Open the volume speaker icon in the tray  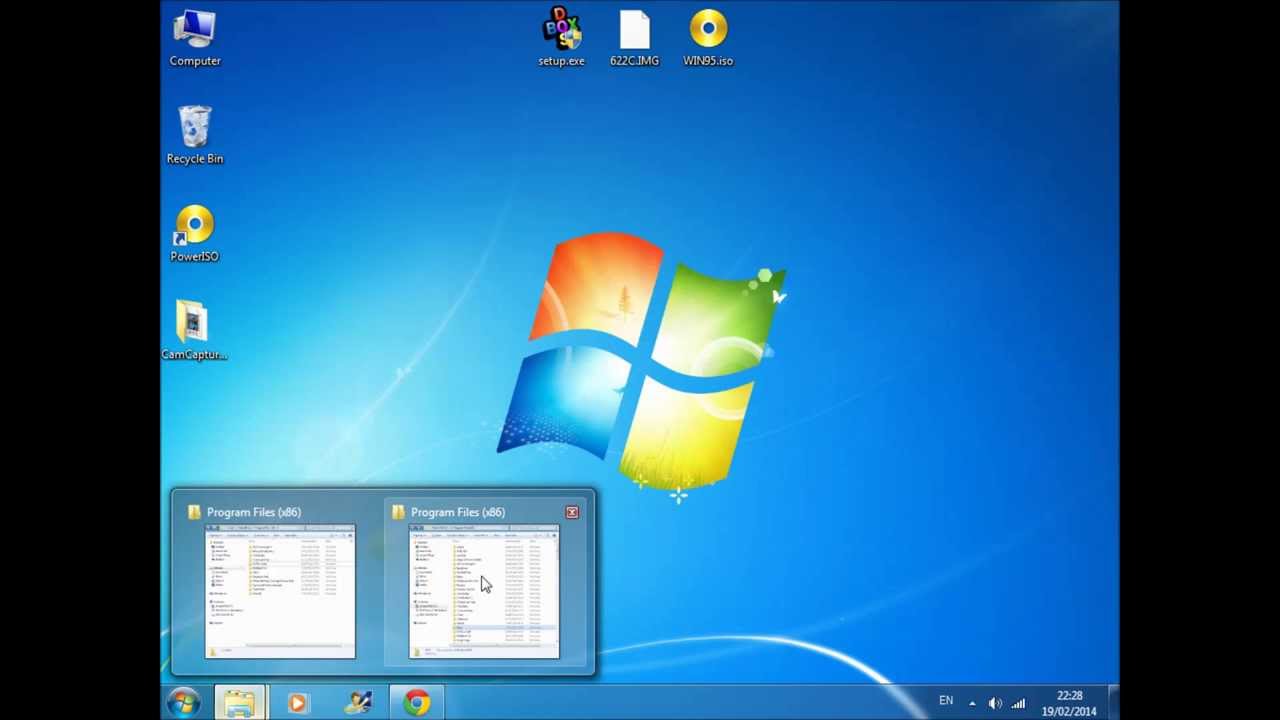tap(995, 703)
